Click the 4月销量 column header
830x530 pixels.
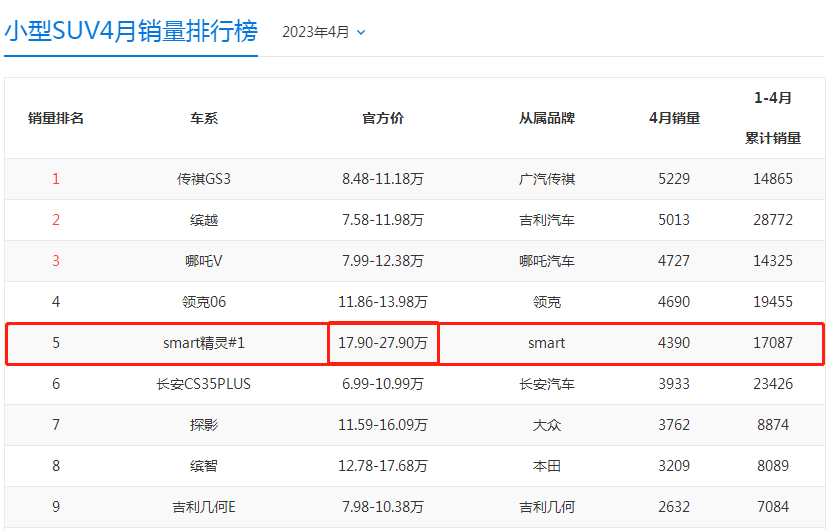[674, 118]
